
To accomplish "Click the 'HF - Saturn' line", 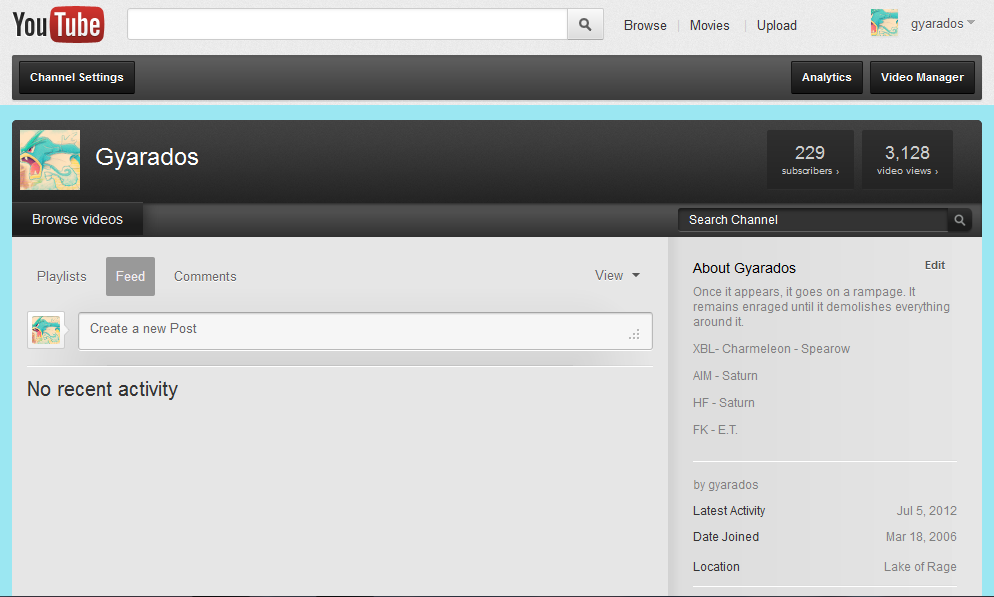I will pyautogui.click(x=723, y=403).
